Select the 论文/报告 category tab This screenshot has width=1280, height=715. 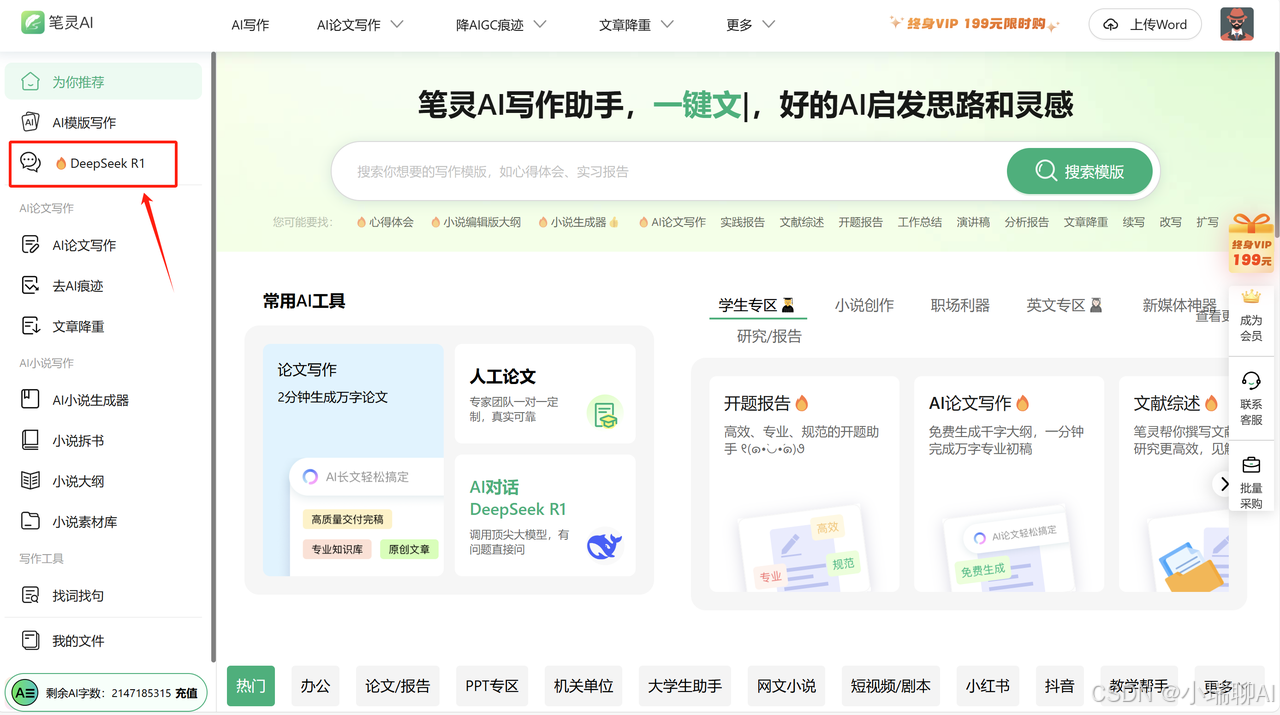coord(397,686)
